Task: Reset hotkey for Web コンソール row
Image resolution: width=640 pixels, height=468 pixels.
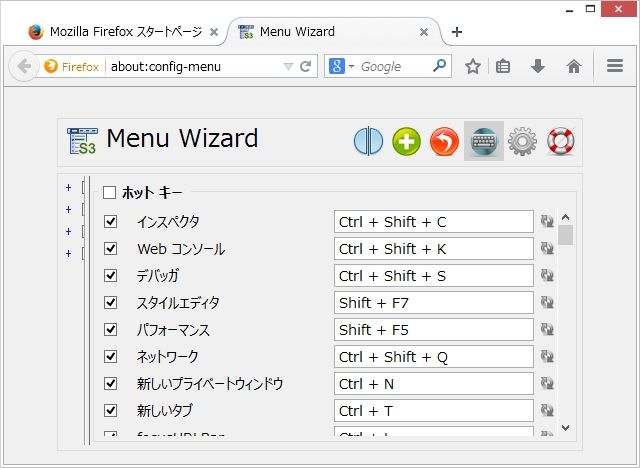Action: coord(547,248)
